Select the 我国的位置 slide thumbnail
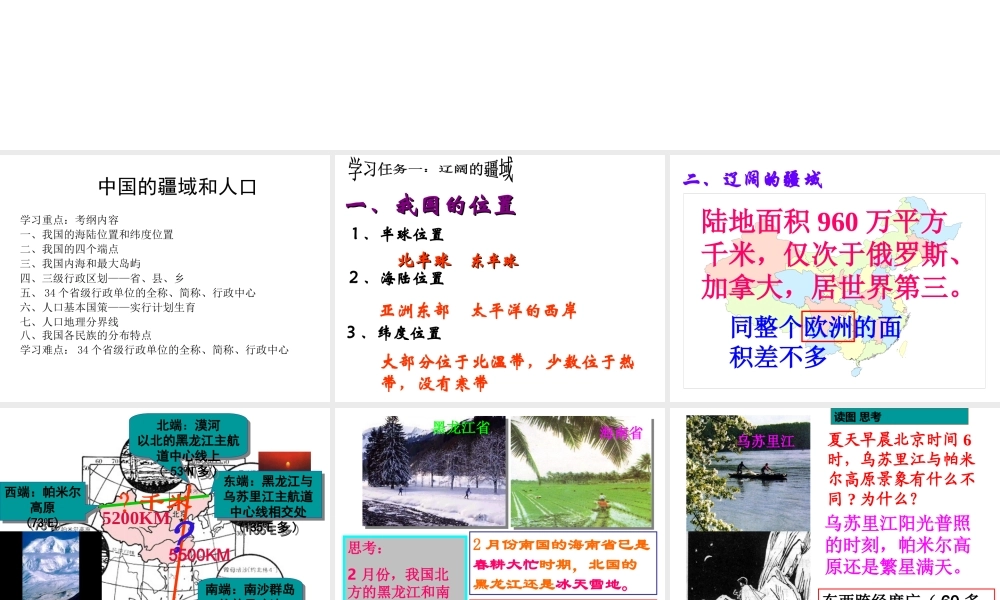The height and width of the screenshot is (600, 1000). coord(499,278)
